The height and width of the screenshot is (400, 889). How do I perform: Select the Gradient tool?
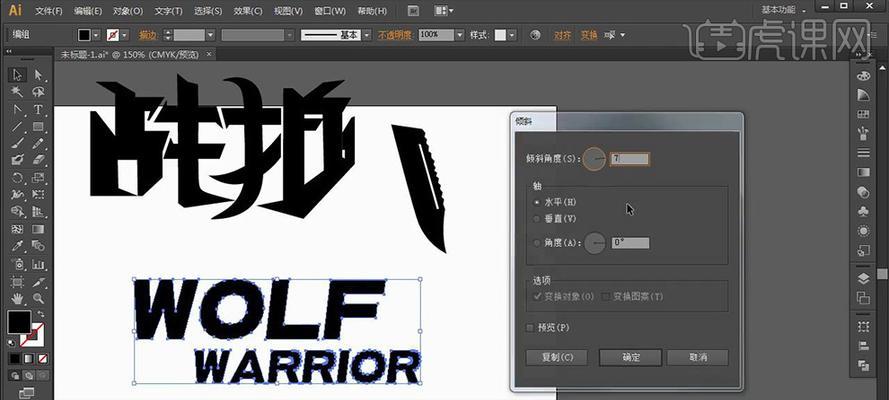click(38, 229)
